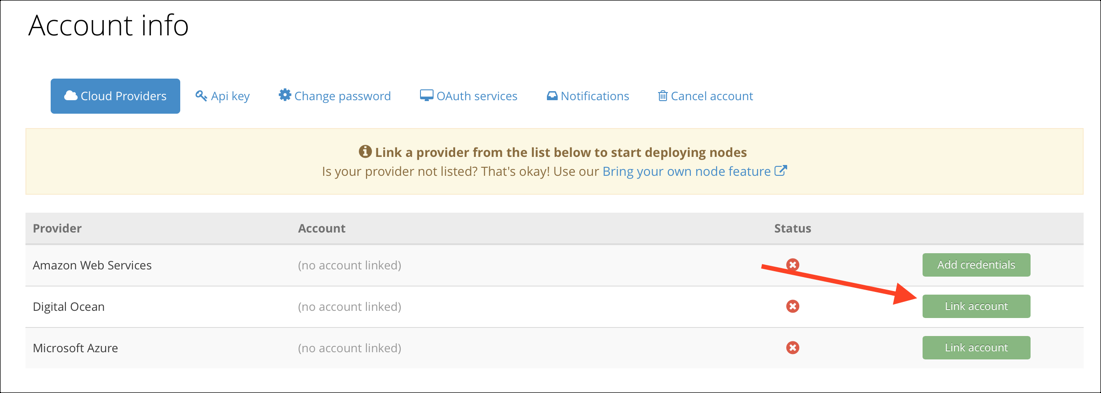Select the Digital Ocean provider name

pyautogui.click(x=69, y=307)
